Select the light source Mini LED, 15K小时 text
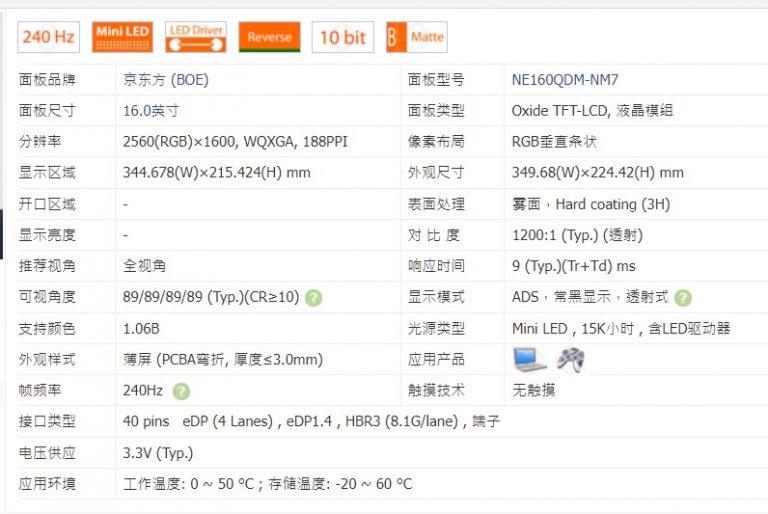 click(573, 328)
